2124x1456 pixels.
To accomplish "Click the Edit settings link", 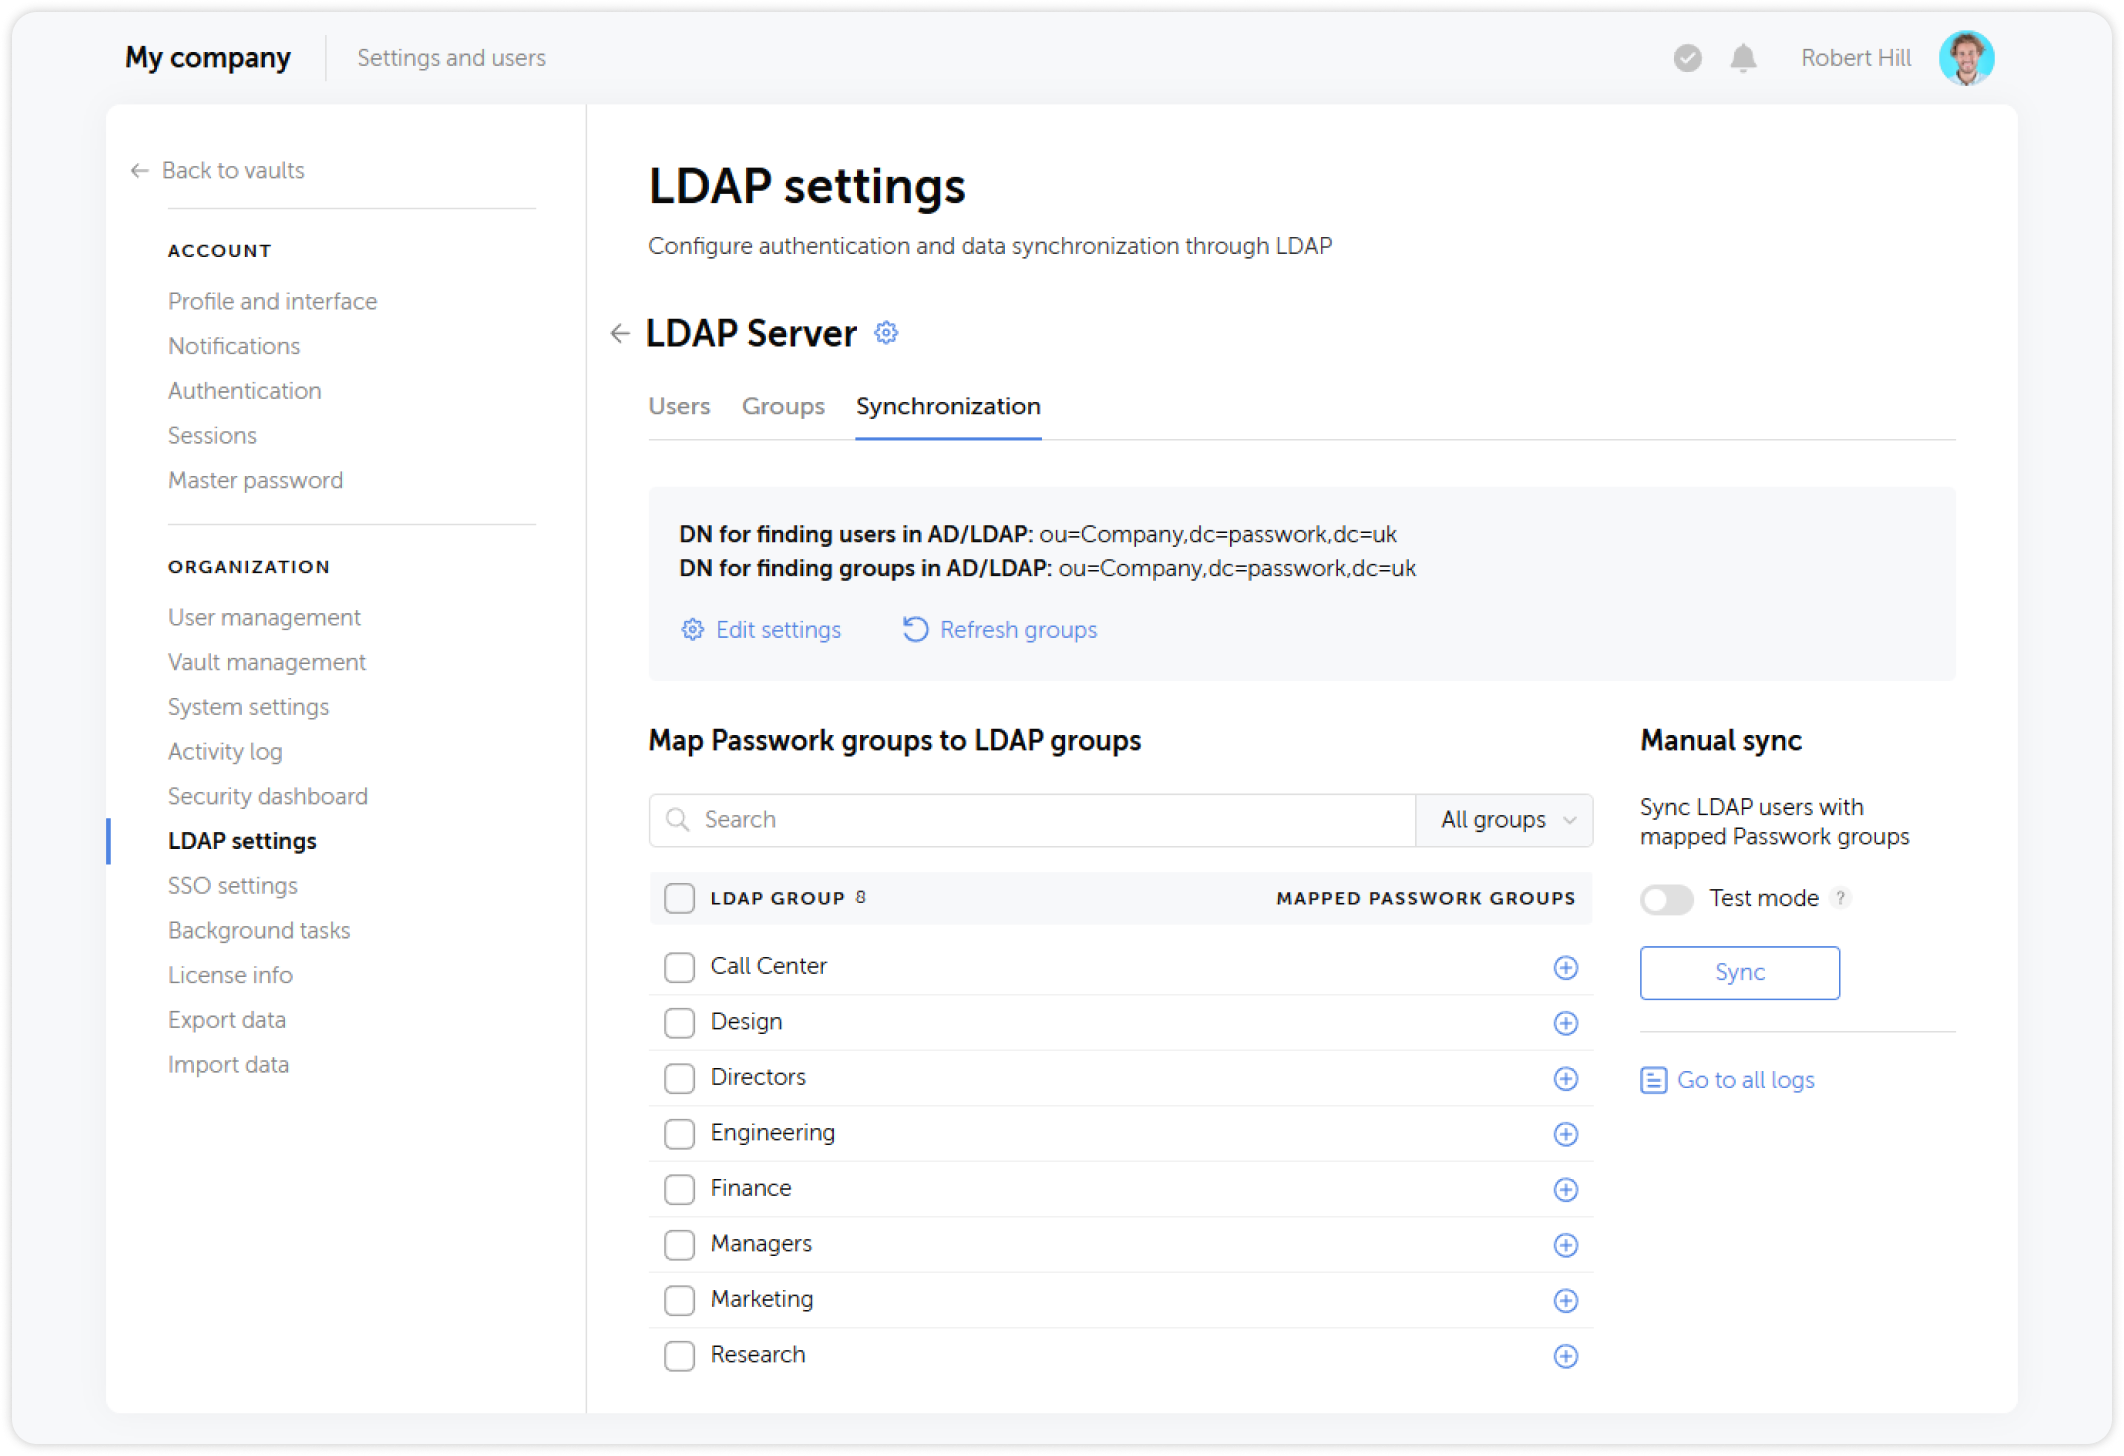I will (761, 630).
